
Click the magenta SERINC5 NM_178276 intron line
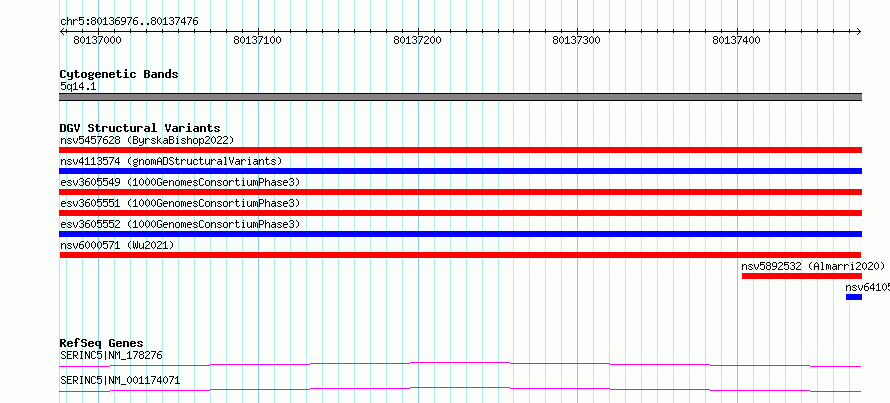pos(460,364)
